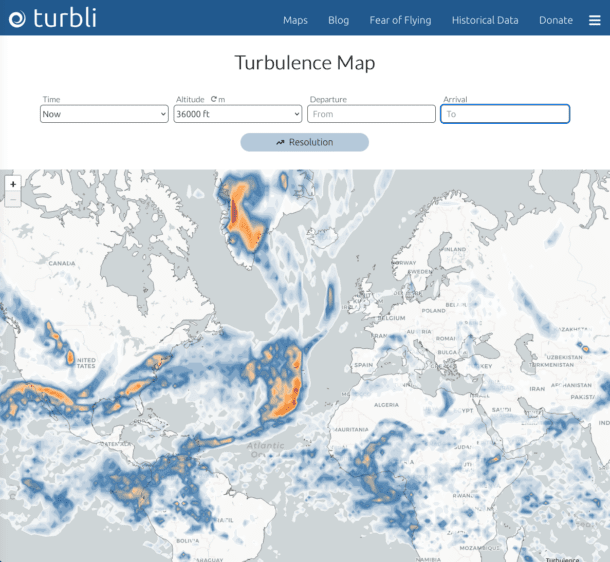
Task: Click the turbli swirl logo icon
Action: 17,18
